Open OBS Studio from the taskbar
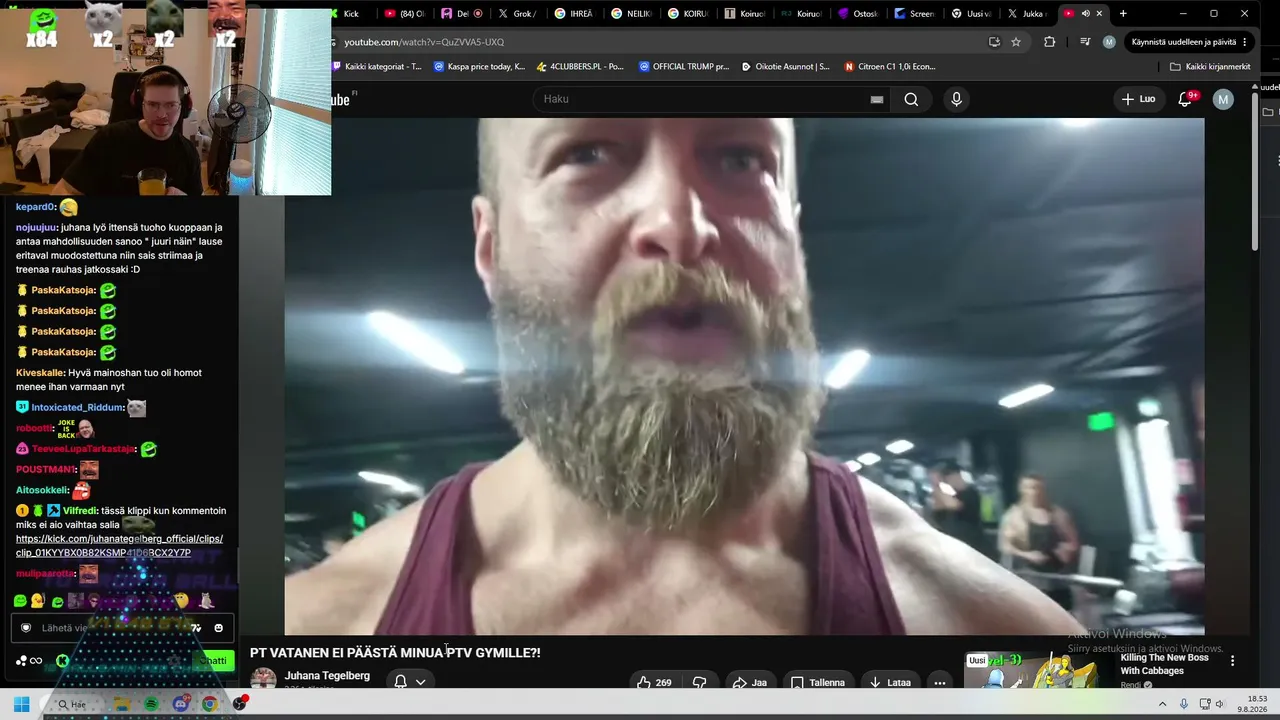The image size is (1280, 720). pyautogui.click(x=239, y=704)
